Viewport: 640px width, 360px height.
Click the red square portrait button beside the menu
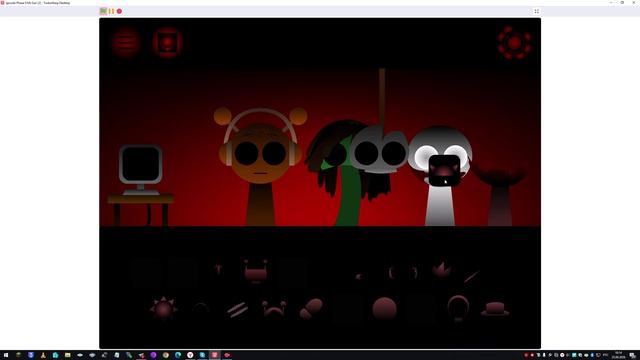tap(167, 42)
